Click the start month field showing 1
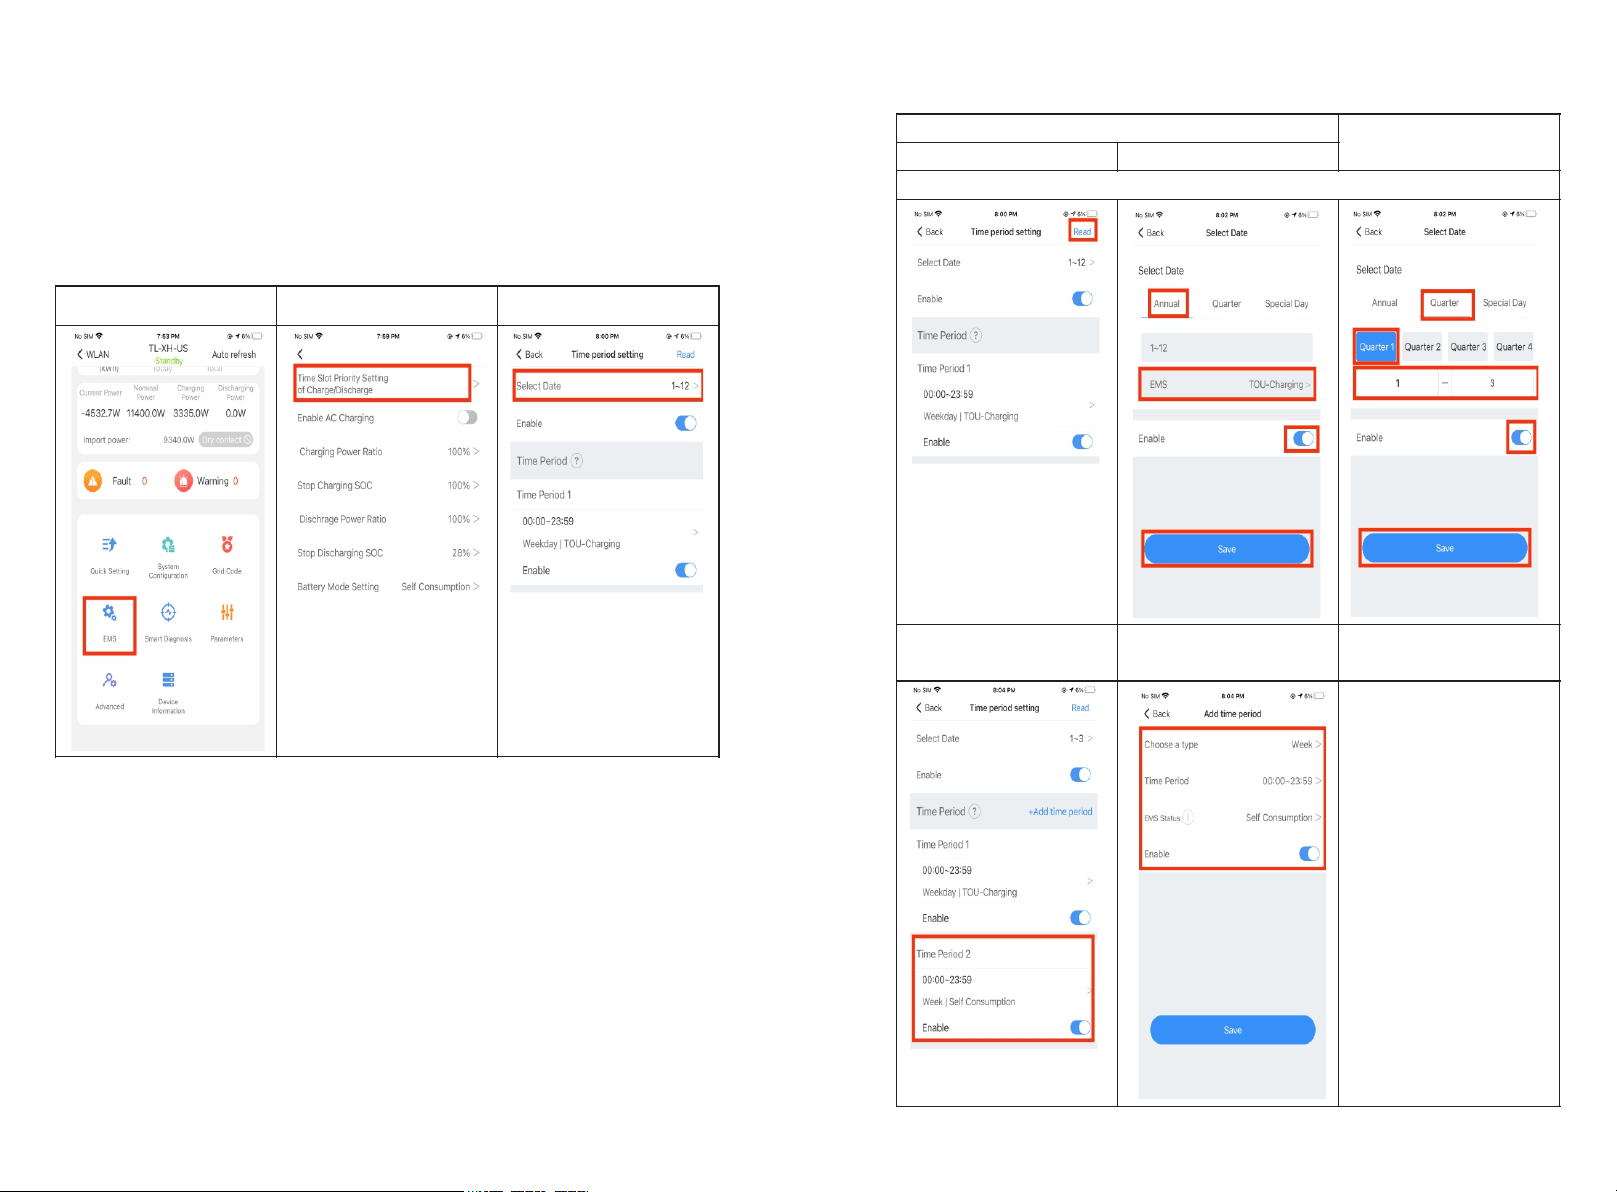Viewport: 1617px width, 1192px height. click(1397, 383)
